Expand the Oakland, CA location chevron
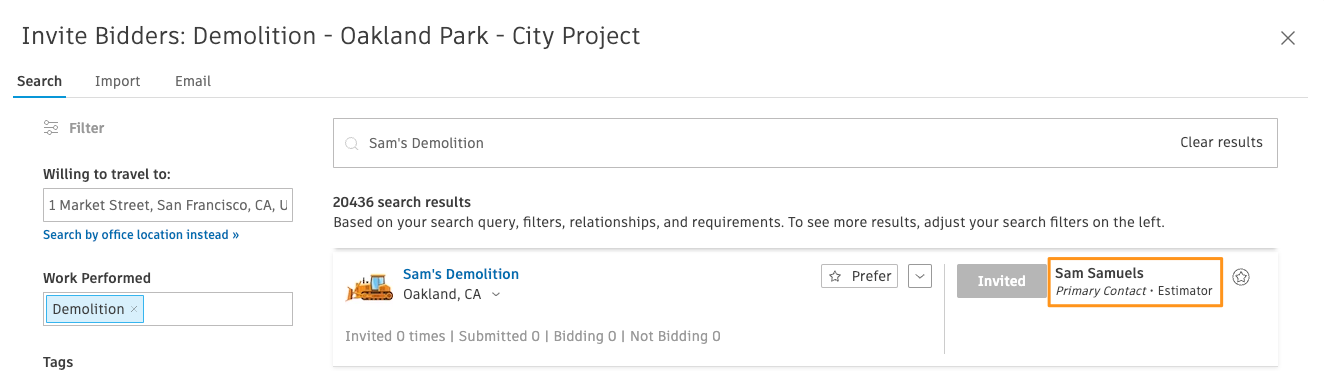Image resolution: width=1324 pixels, height=371 pixels. [496, 294]
